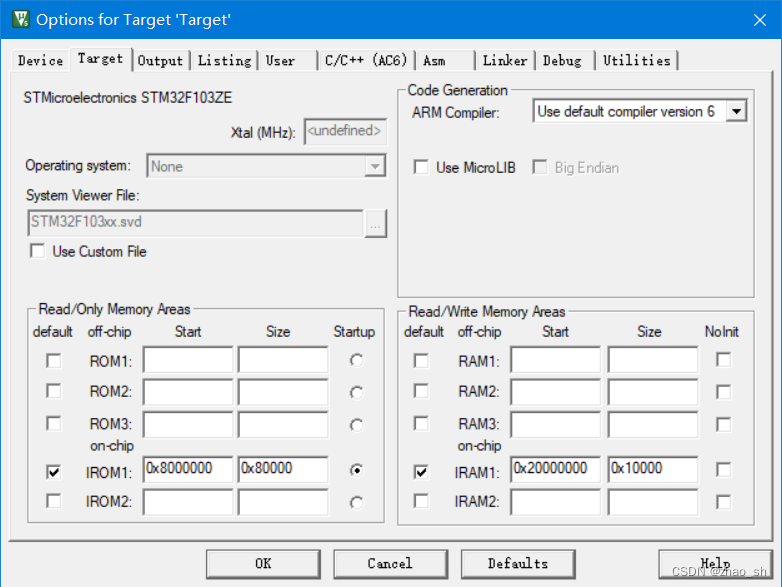Click the RAM1 Size field
Viewport: 782px width, 587px height.
(653, 360)
